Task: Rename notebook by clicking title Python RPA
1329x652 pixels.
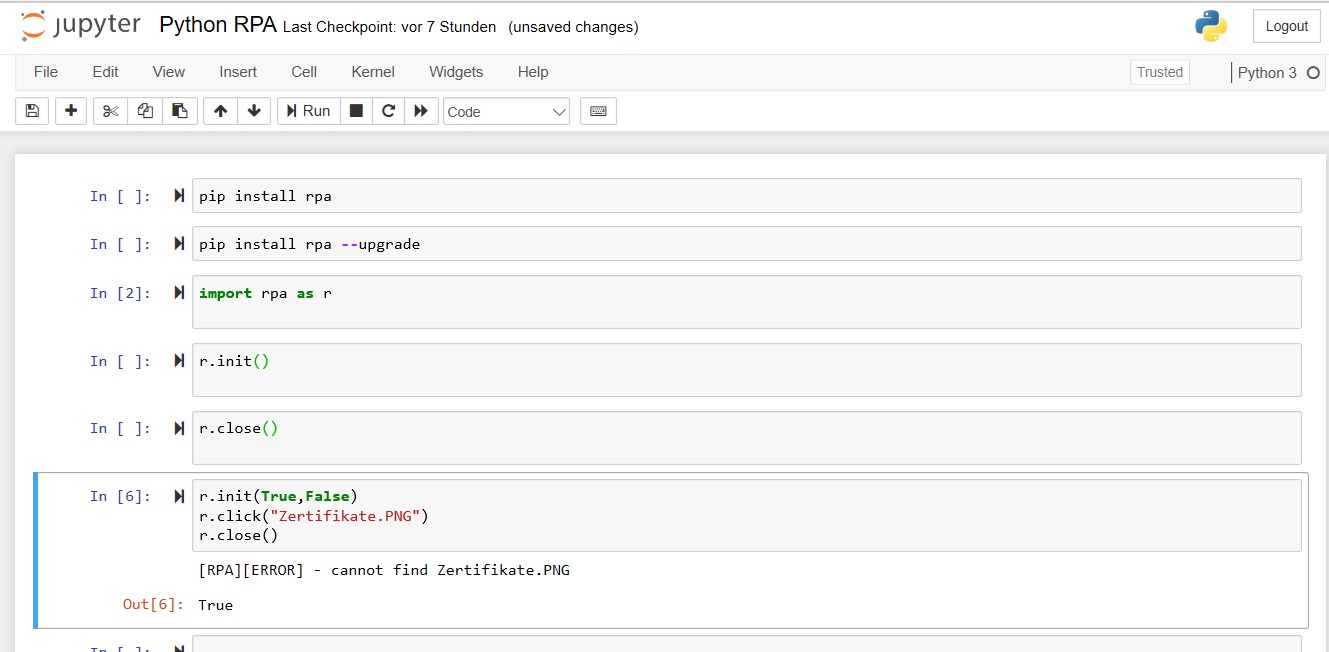Action: tap(216, 24)
